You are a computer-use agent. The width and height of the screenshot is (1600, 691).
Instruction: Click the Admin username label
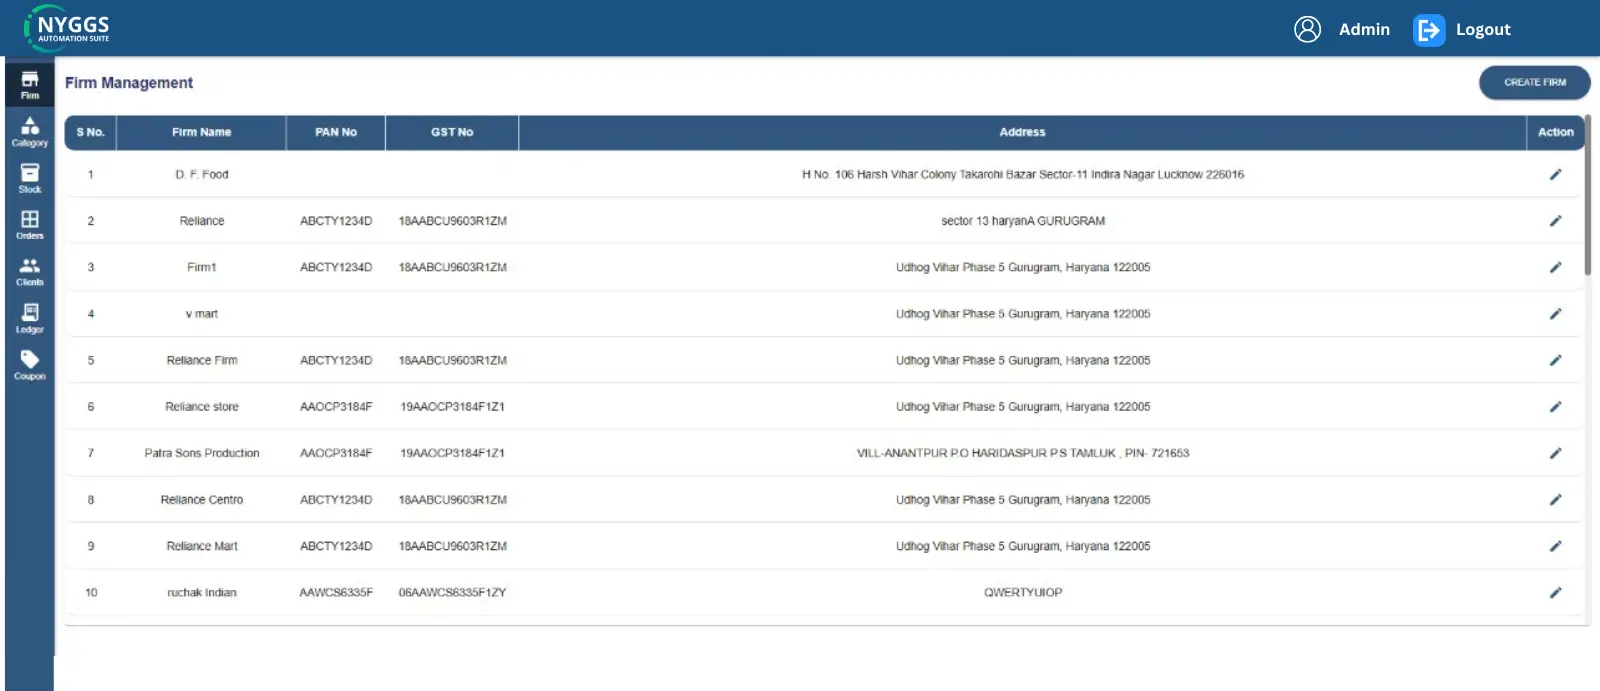click(1364, 30)
